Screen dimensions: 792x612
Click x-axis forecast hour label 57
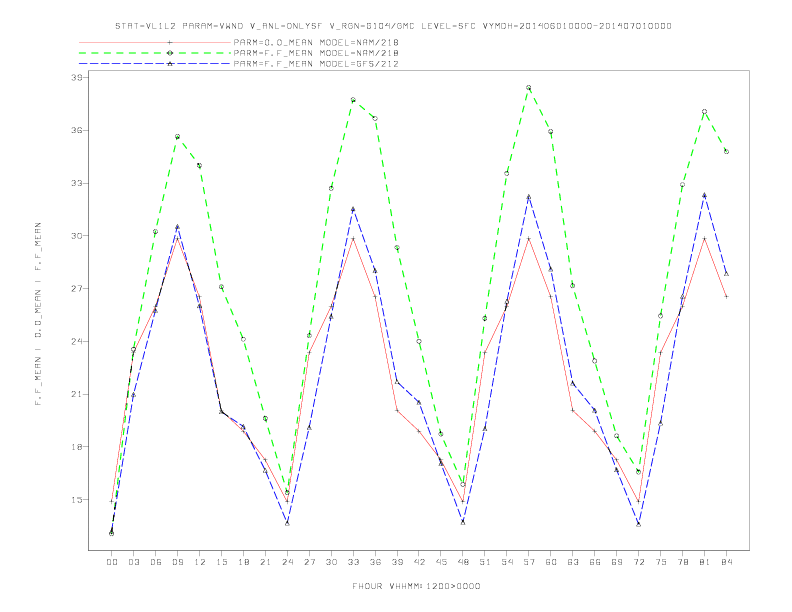529,562
